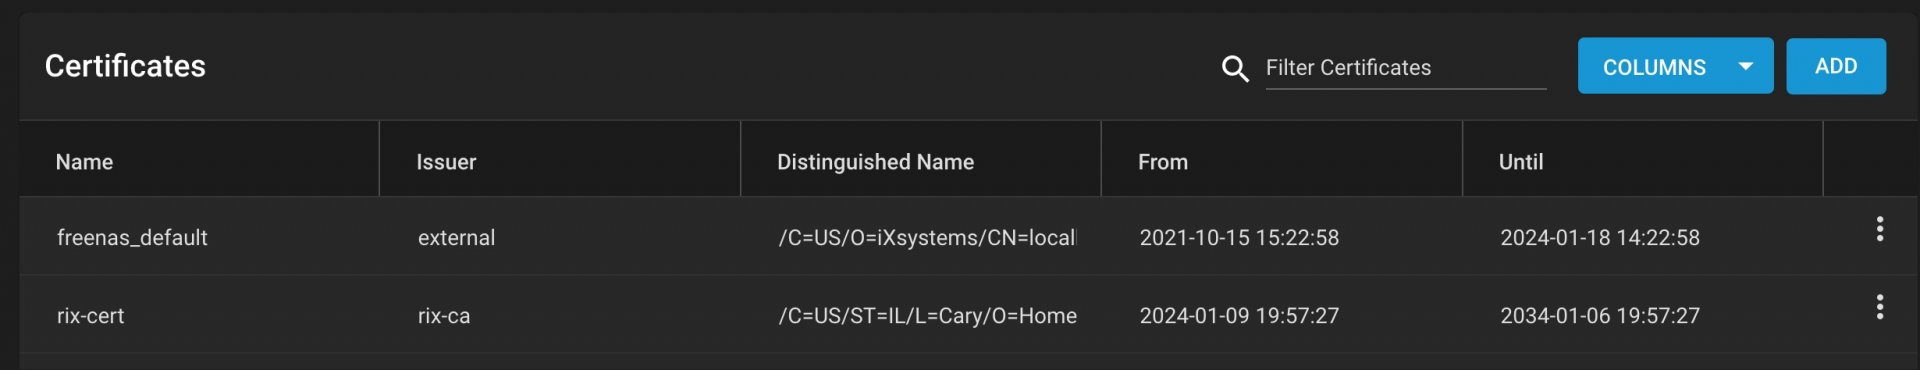Click the Cary distinguished name cell

927,316
